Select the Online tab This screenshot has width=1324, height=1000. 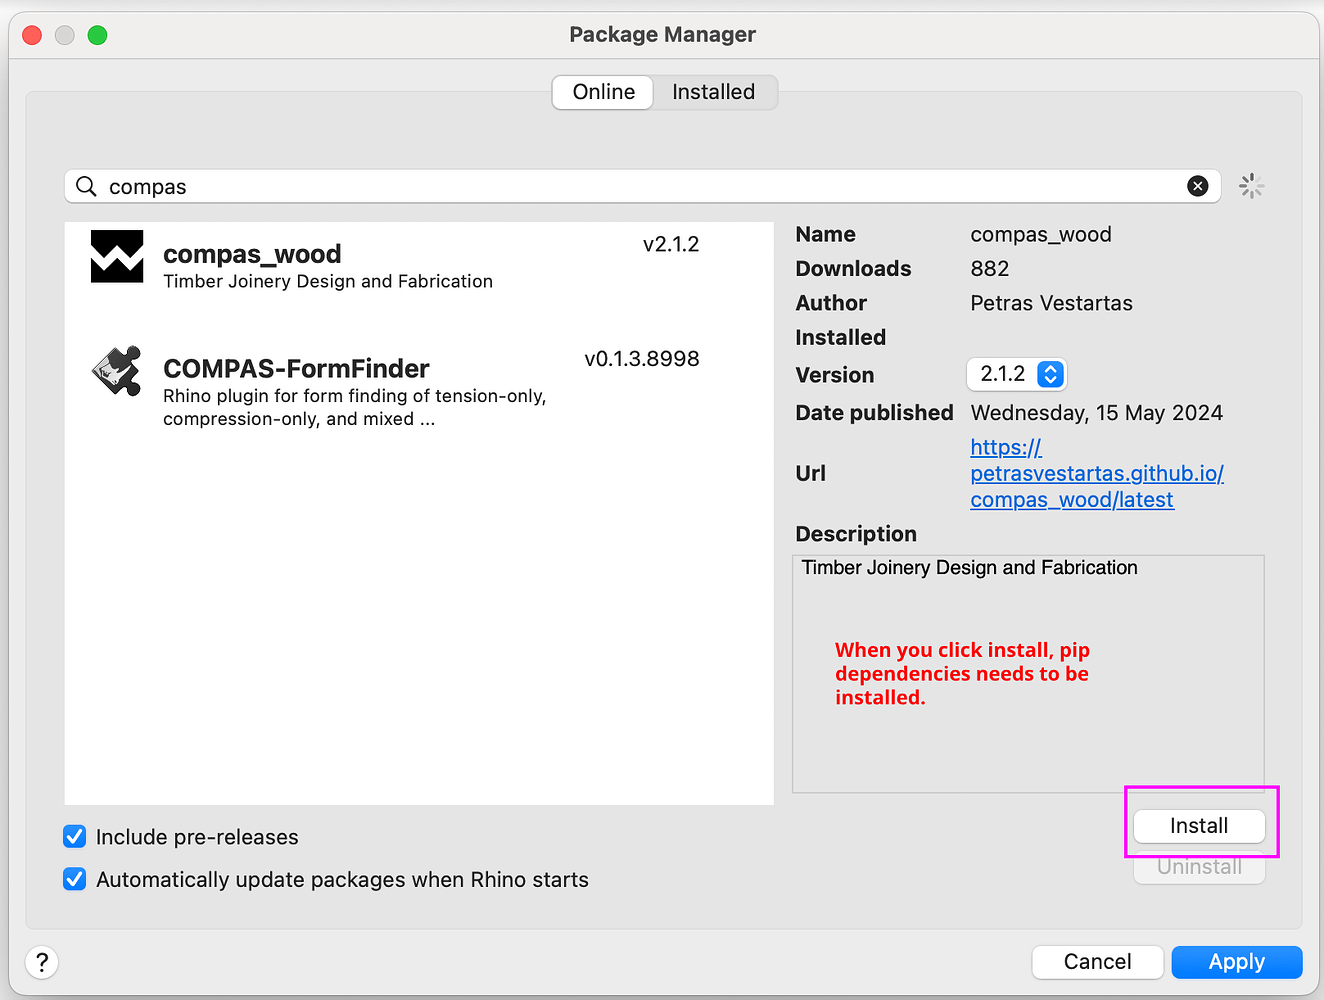pyautogui.click(x=603, y=92)
